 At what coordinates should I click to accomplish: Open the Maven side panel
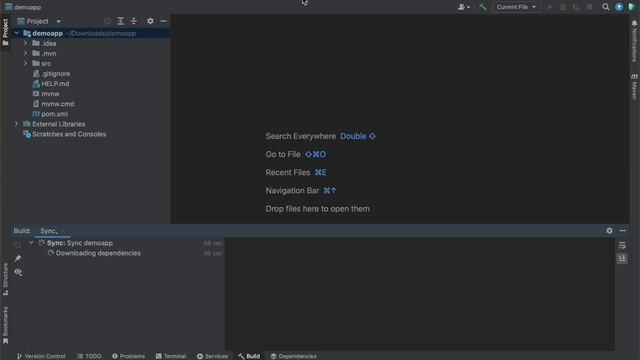[x=634, y=87]
